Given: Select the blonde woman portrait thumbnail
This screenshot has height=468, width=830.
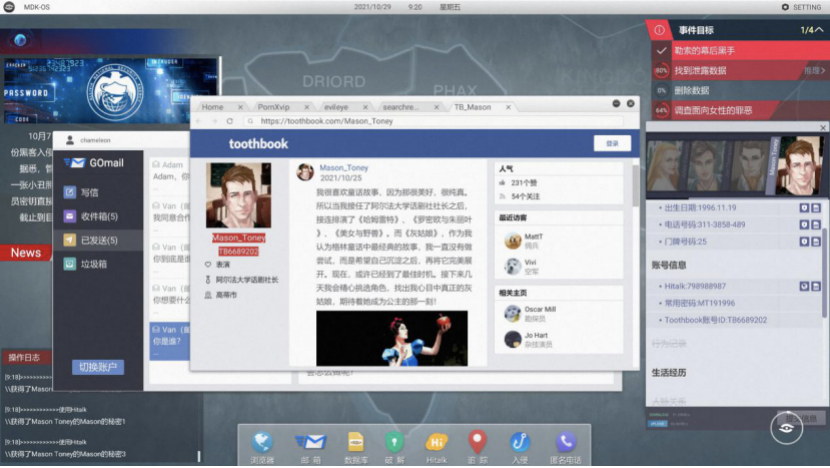Looking at the screenshot, I should point(666,166).
